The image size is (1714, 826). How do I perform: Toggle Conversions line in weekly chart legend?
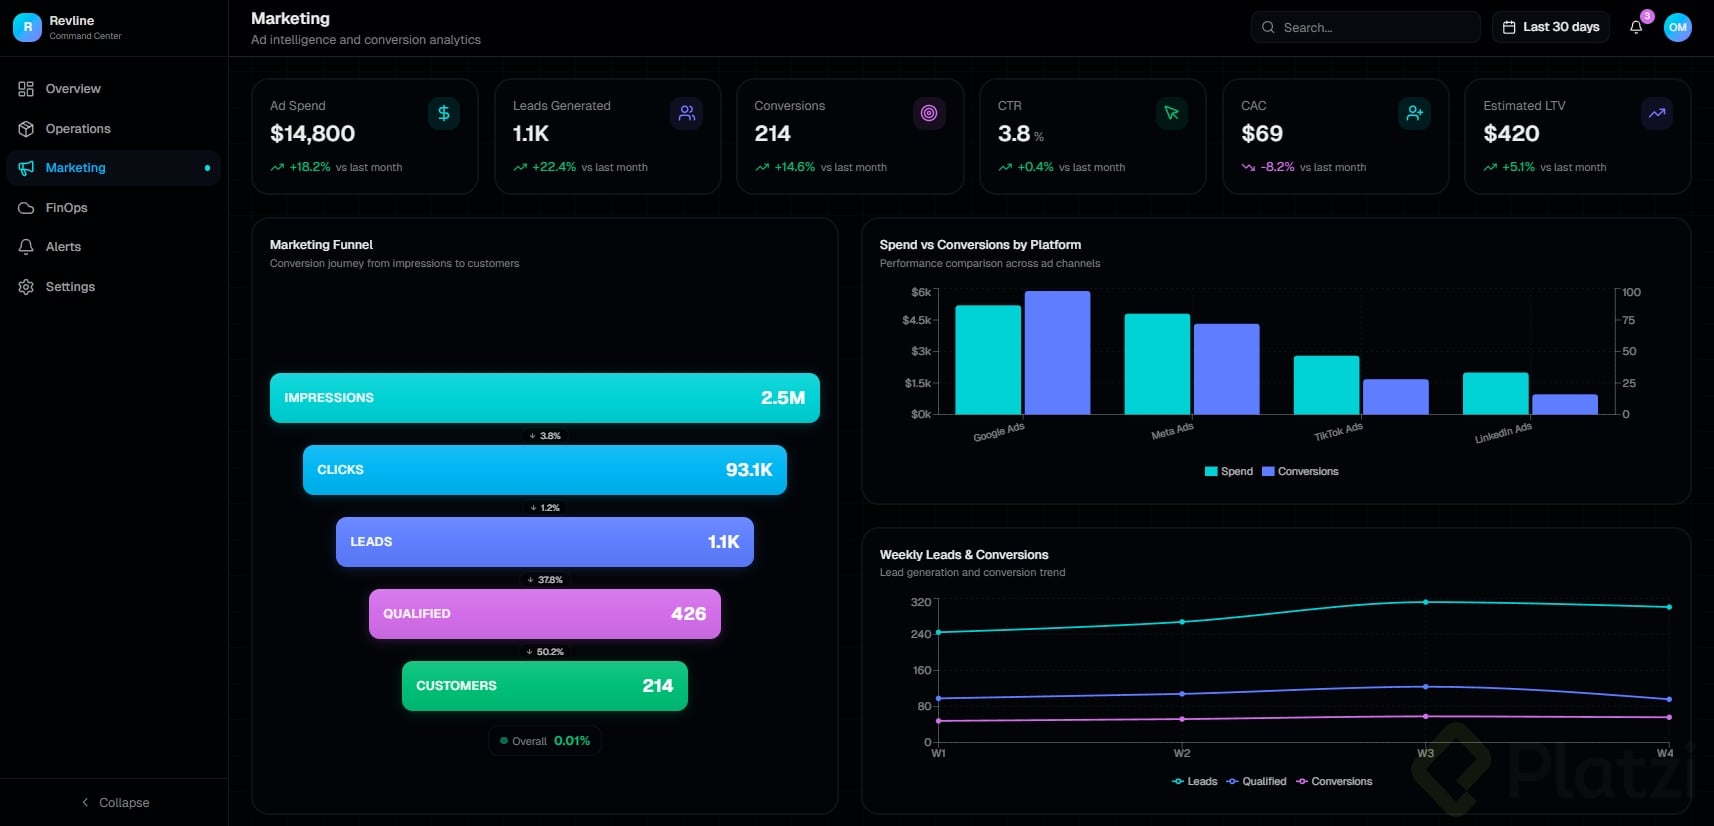1334,781
